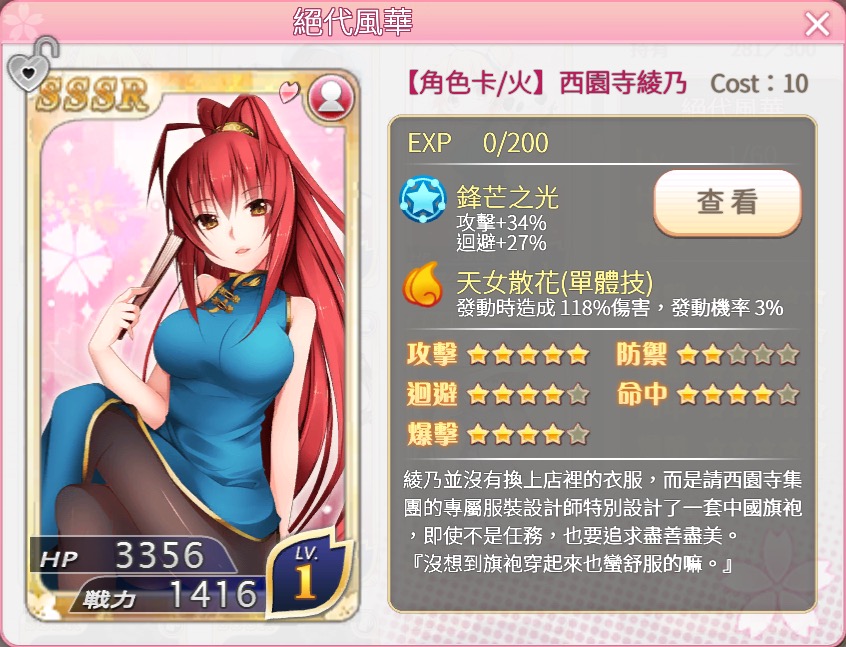Toggle the heart lock favorite icon
The width and height of the screenshot is (846, 647).
coord(32,64)
